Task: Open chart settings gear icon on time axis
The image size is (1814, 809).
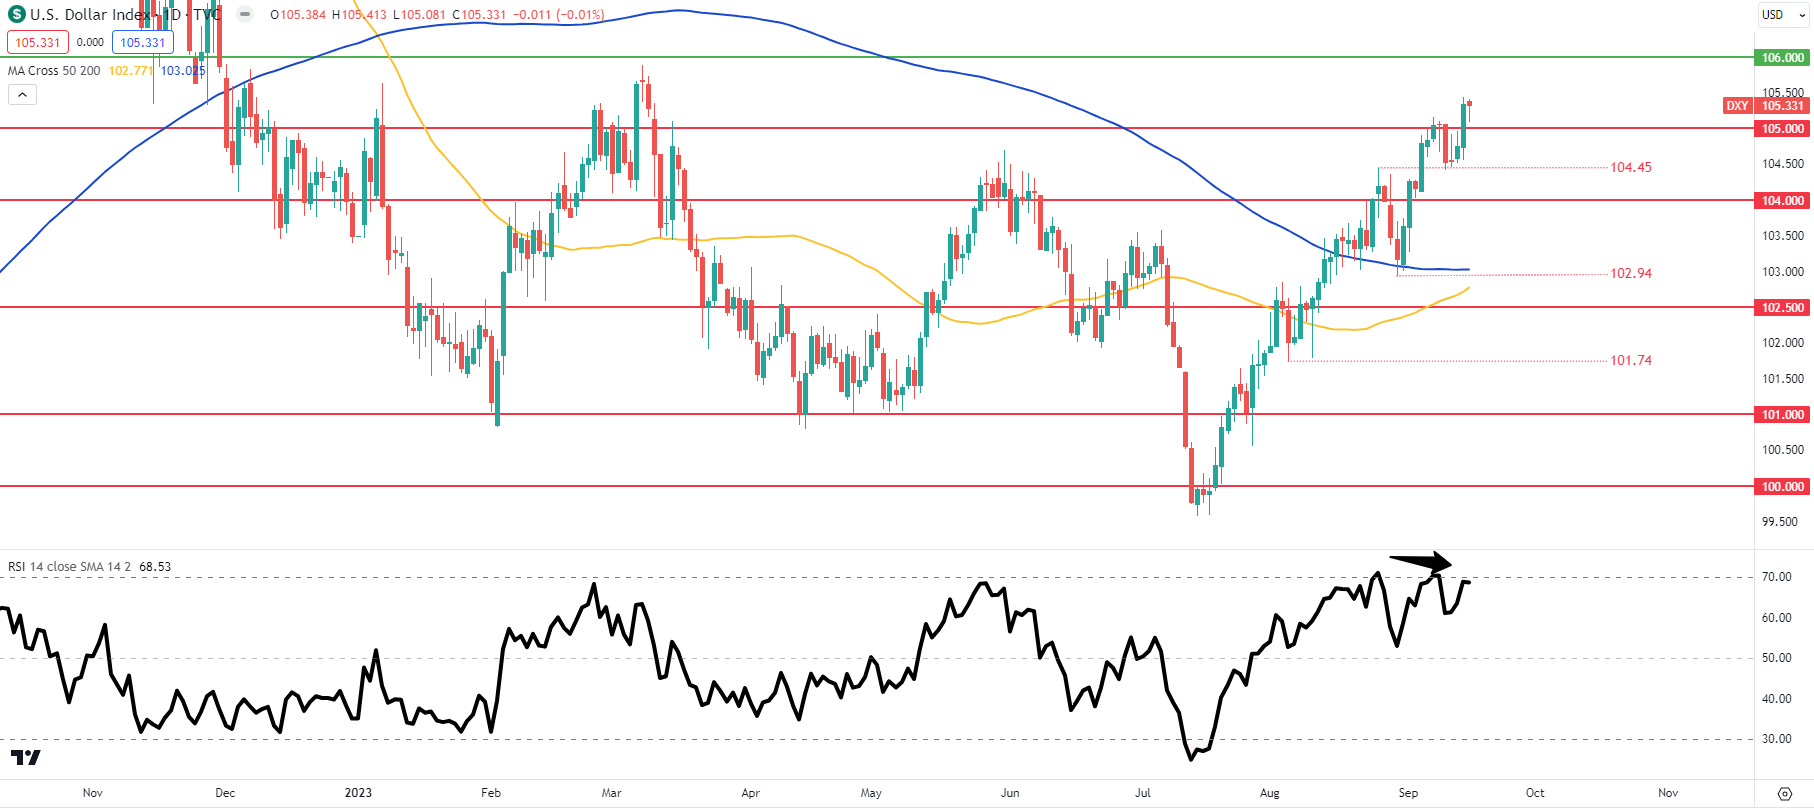Action: [x=1785, y=793]
